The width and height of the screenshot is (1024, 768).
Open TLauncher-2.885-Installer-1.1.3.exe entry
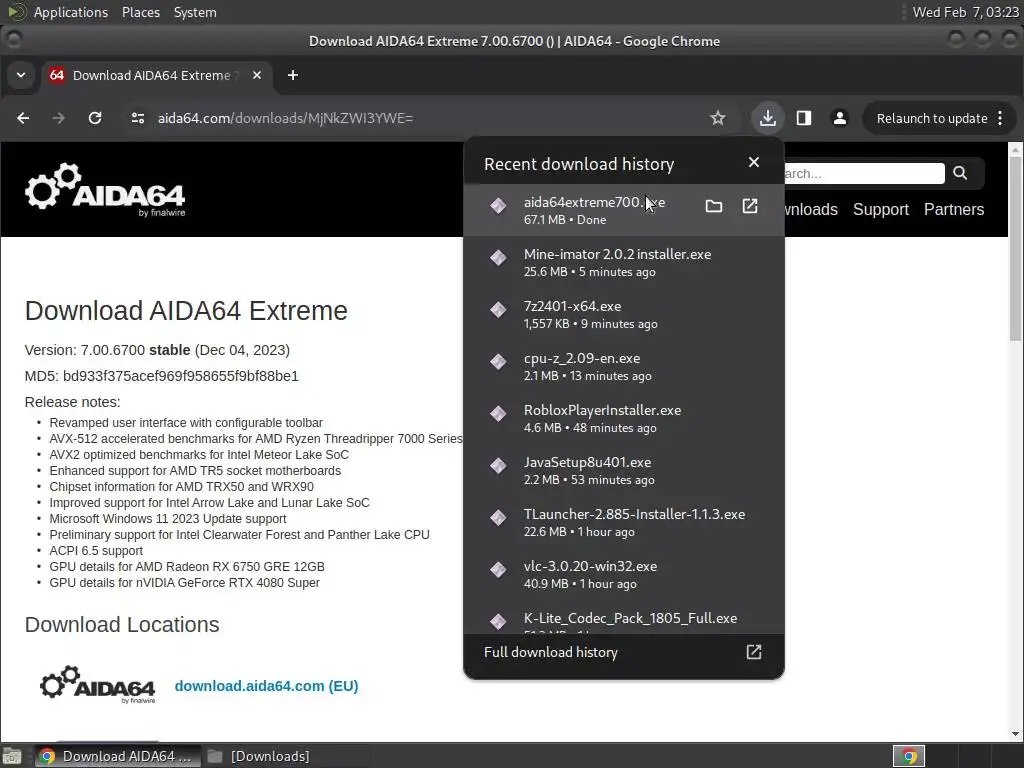[x=623, y=522]
